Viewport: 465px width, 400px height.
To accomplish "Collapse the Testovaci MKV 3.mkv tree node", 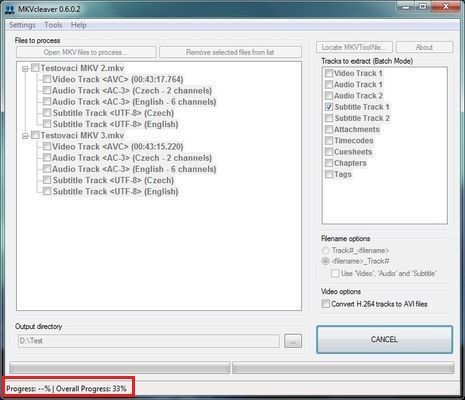I will point(25,136).
